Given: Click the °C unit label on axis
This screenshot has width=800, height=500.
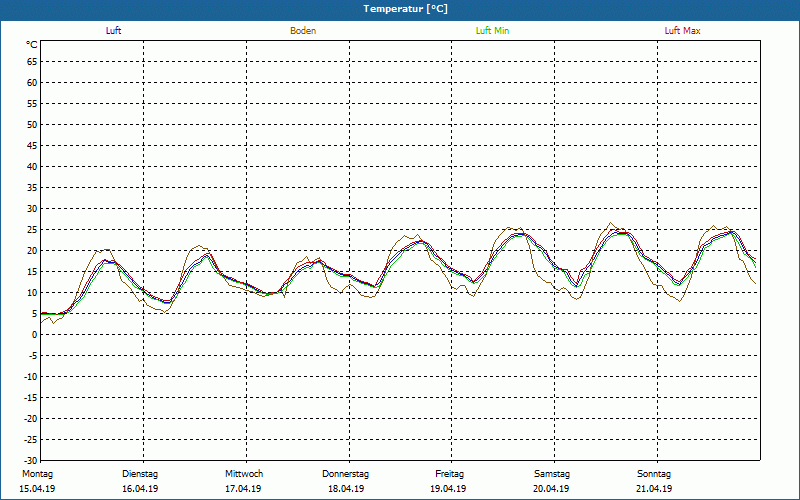Looking at the screenshot, I should tap(32, 45).
